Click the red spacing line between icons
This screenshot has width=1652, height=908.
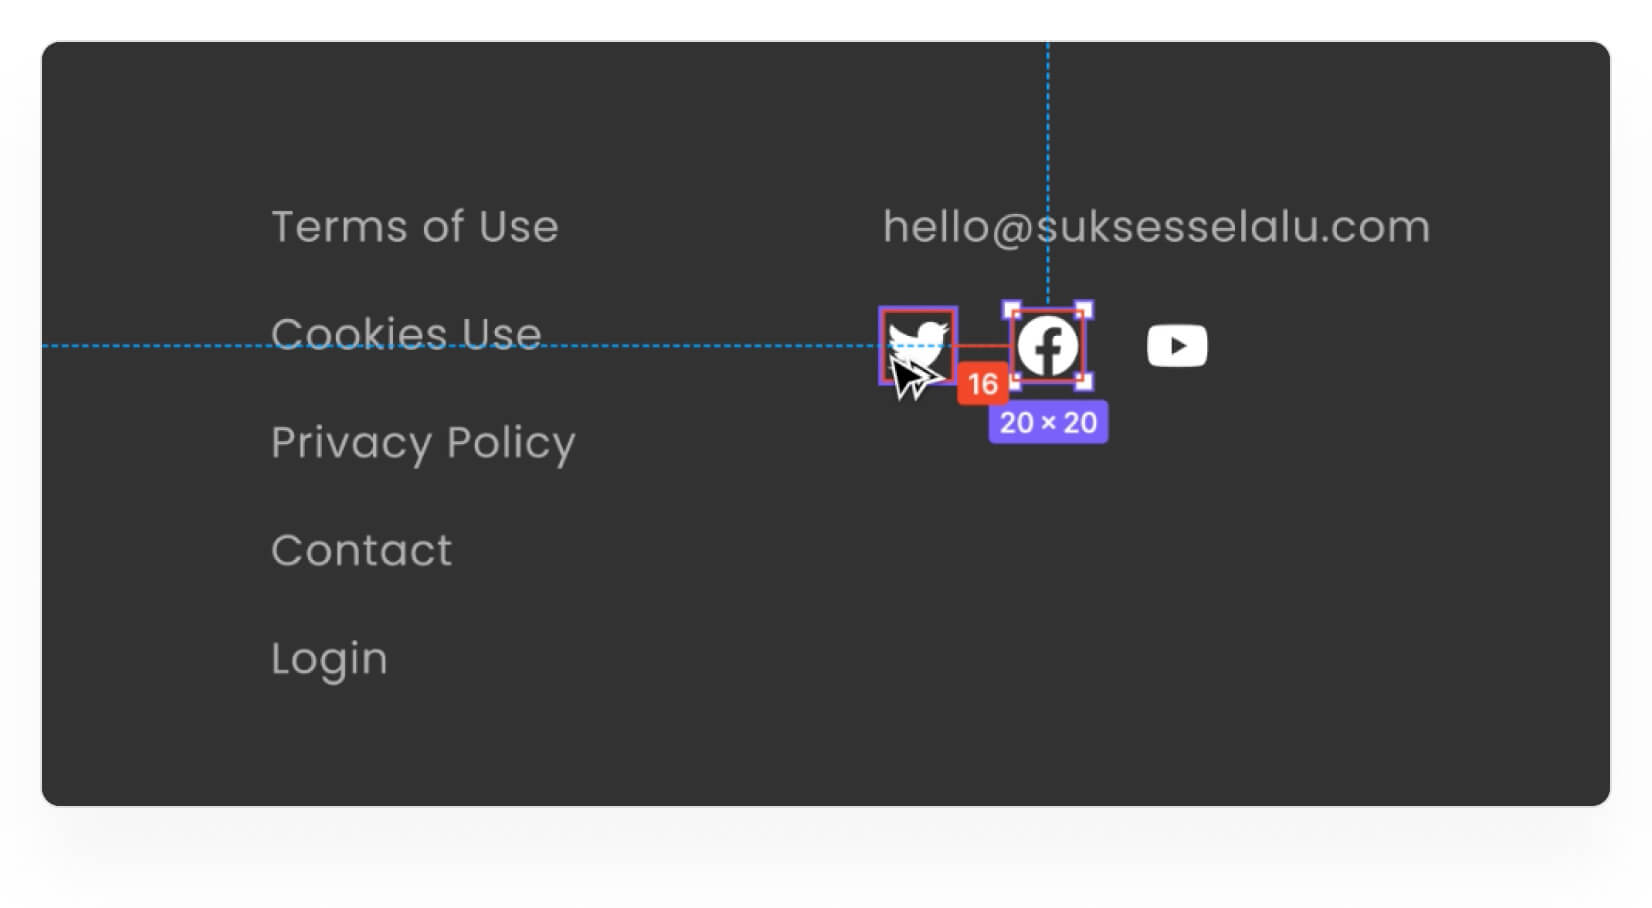tap(982, 346)
